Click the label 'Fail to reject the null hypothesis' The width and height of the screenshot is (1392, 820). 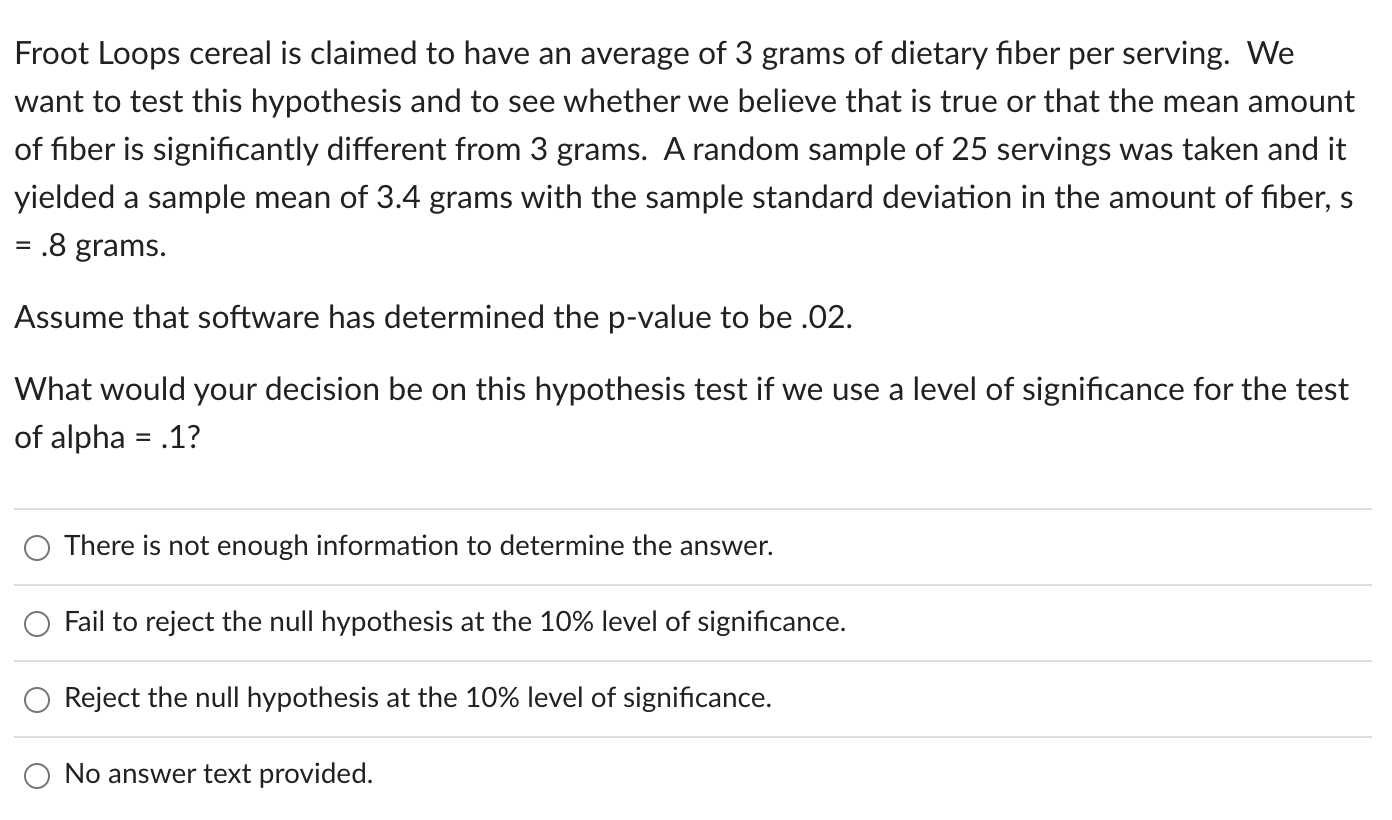[x=455, y=622]
